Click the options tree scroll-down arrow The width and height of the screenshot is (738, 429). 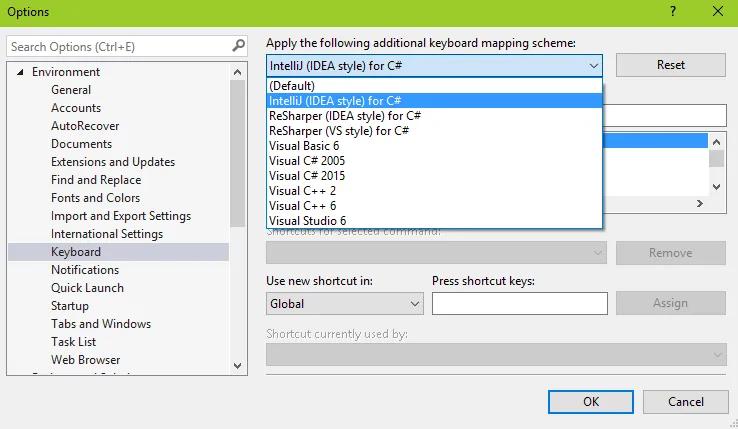pos(238,366)
